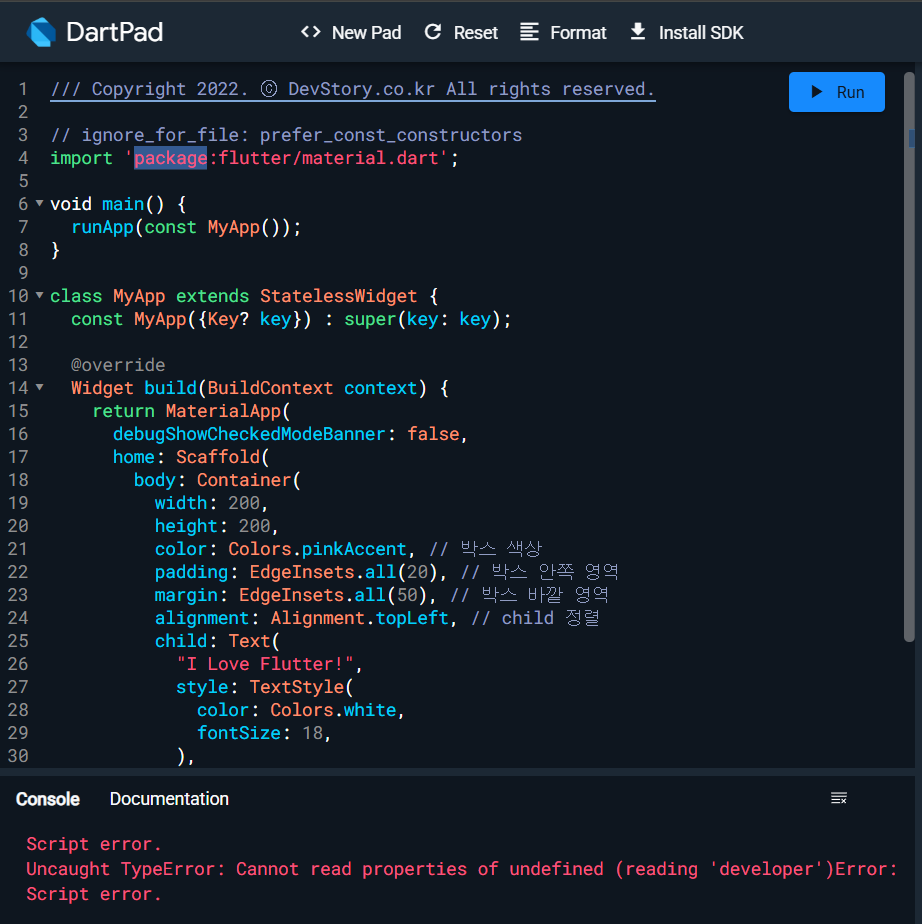
Task: Place cursor on the Copyright comment line
Action: click(352, 90)
